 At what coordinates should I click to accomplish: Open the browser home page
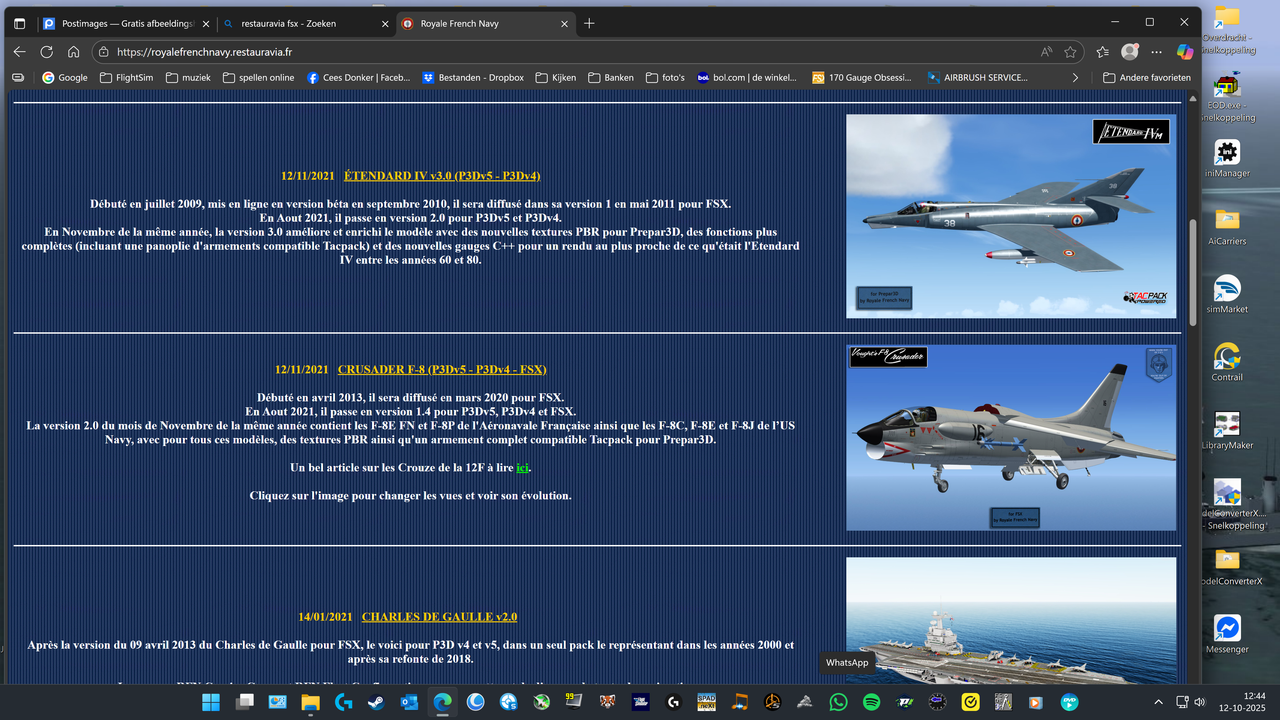tap(73, 52)
